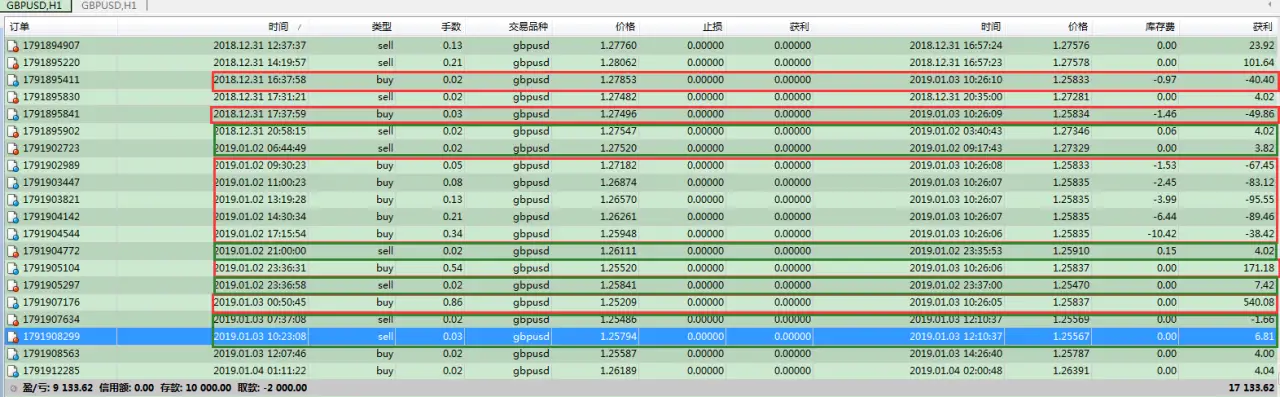1280x397 pixels.
Task: Click the icon beside order 1791894907
Action: click(x=13, y=46)
